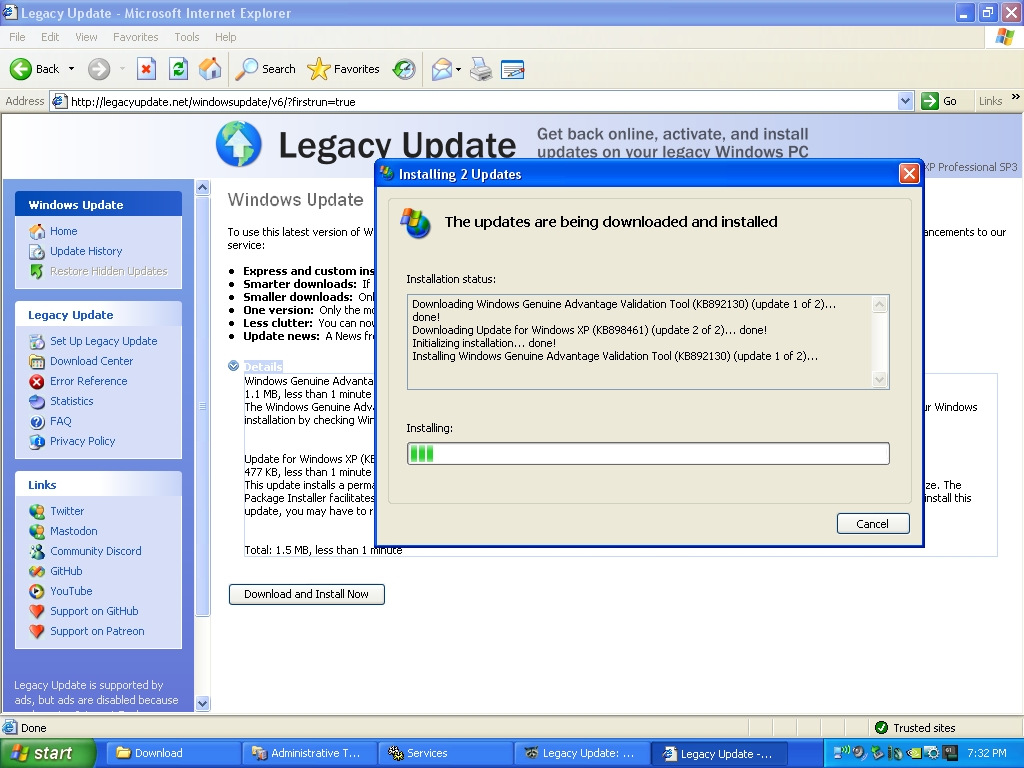Click the Forward arrow toolbar icon

(99, 69)
